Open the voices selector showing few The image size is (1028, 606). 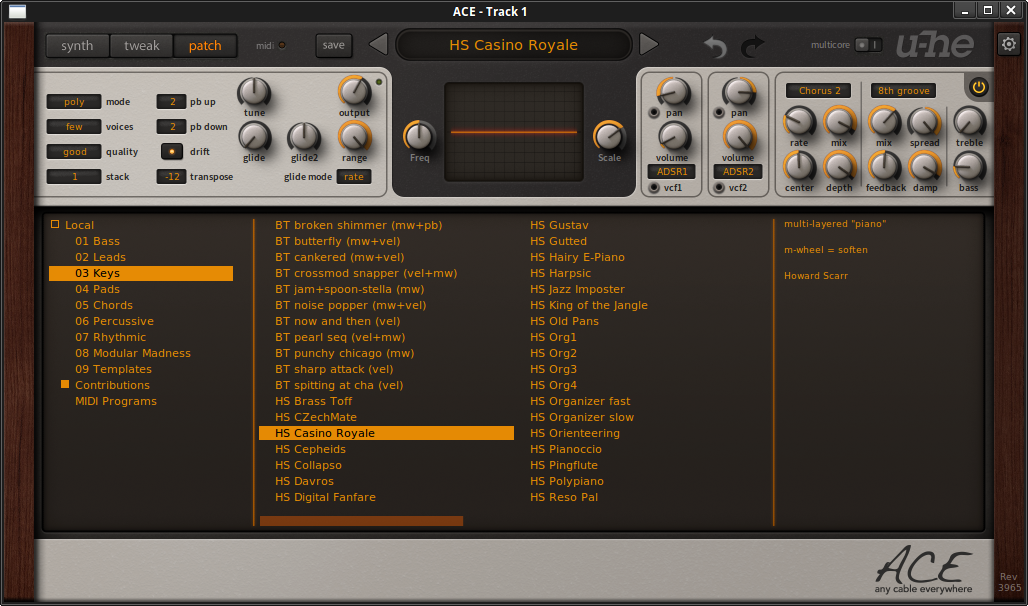coord(74,127)
